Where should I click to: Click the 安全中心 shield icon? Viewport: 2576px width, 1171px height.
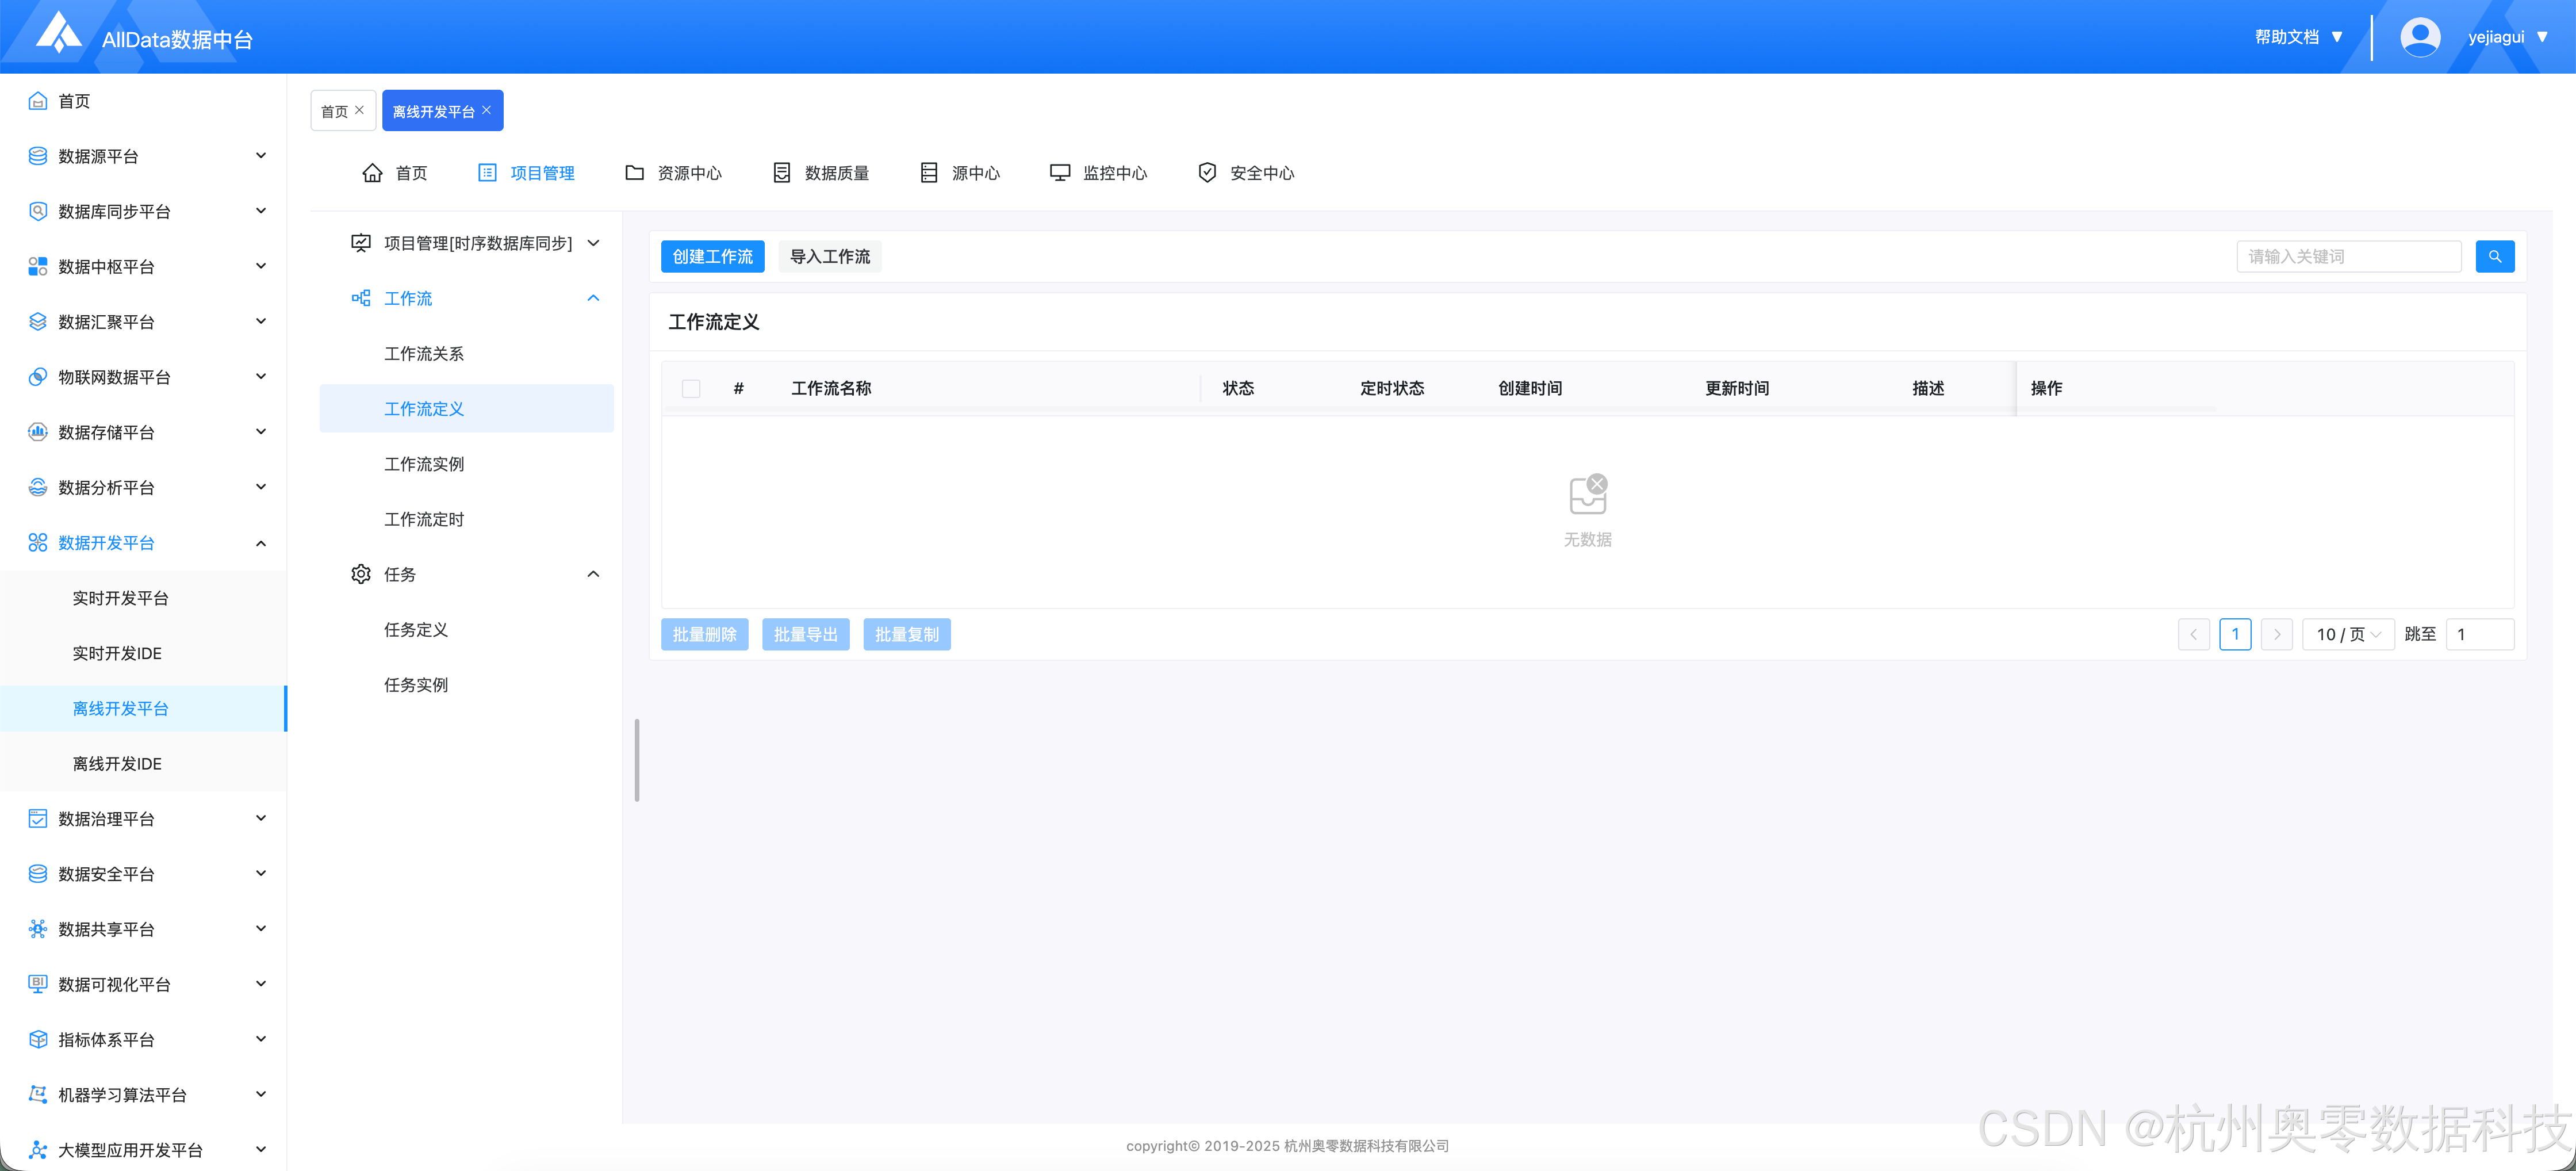(1207, 173)
